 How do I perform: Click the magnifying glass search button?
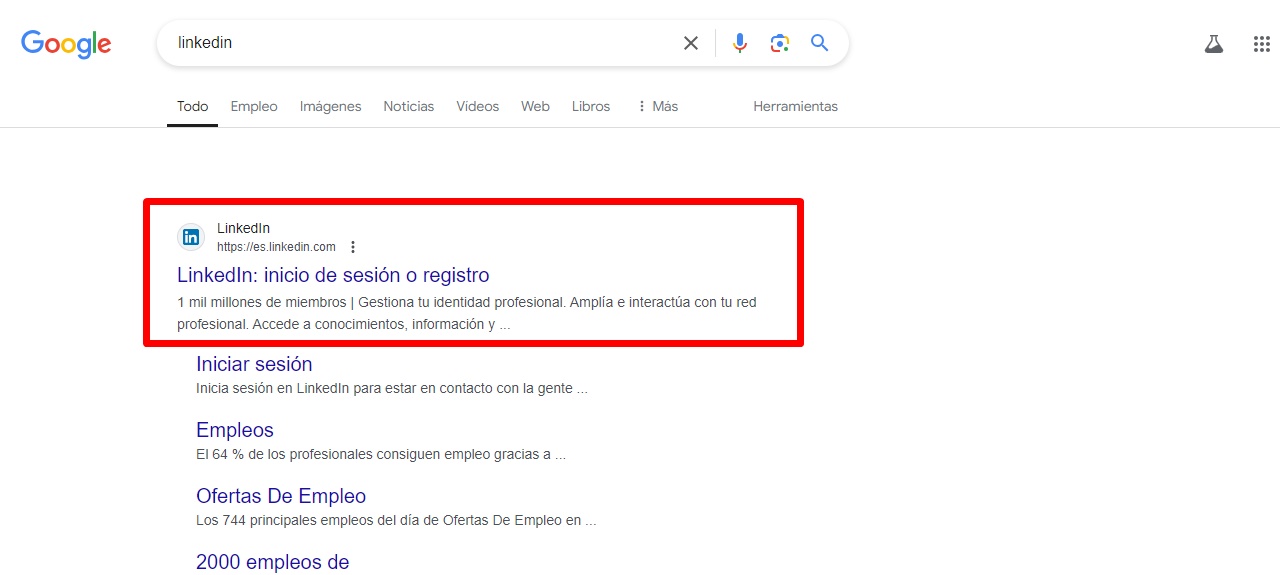820,43
